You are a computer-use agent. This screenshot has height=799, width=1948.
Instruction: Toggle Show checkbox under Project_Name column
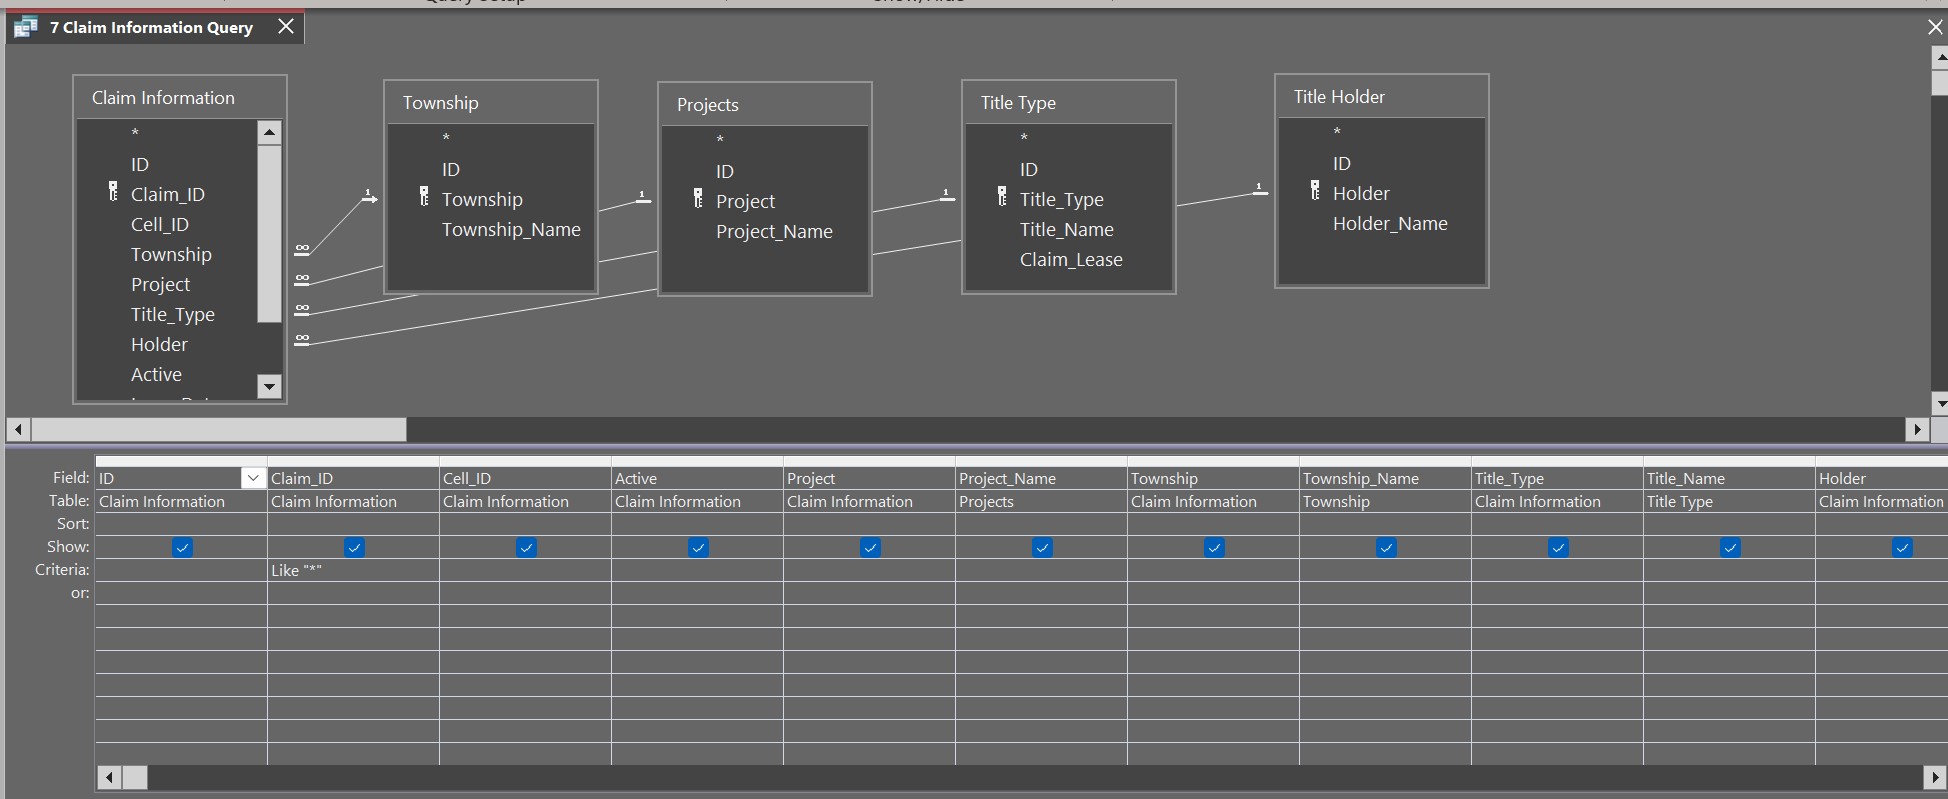[1042, 547]
